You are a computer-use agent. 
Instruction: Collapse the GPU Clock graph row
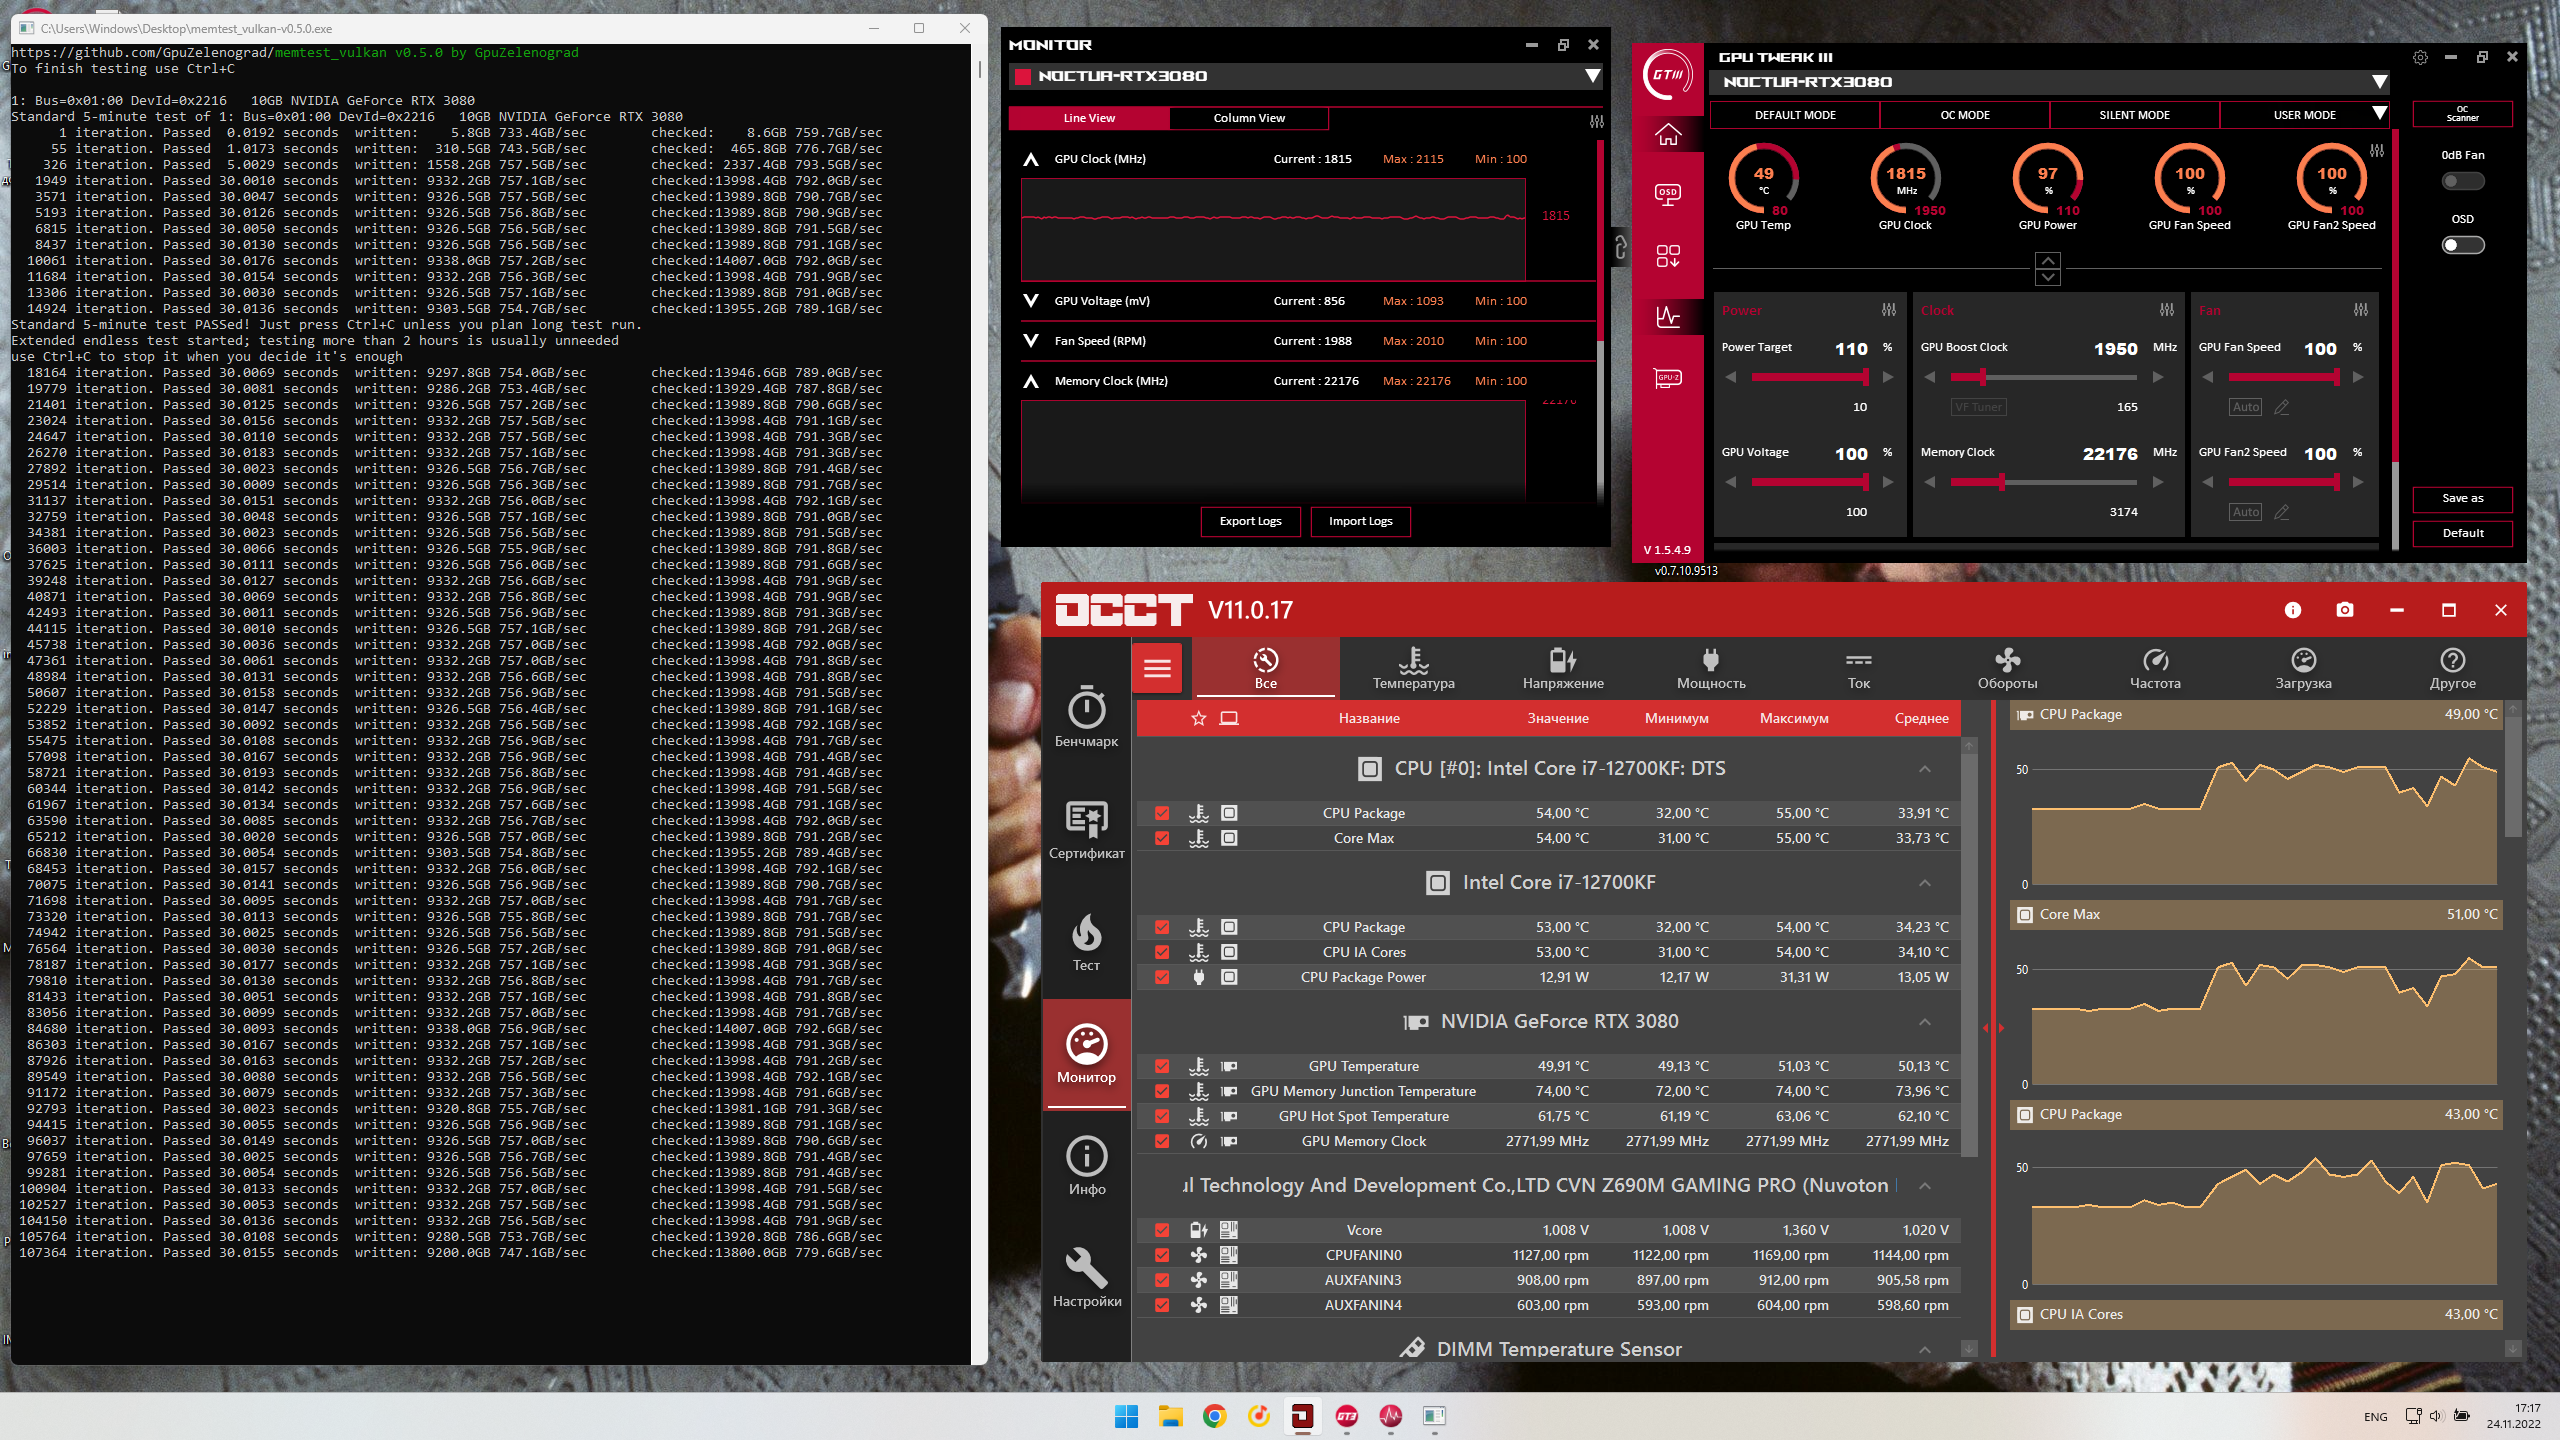pos(1031,159)
